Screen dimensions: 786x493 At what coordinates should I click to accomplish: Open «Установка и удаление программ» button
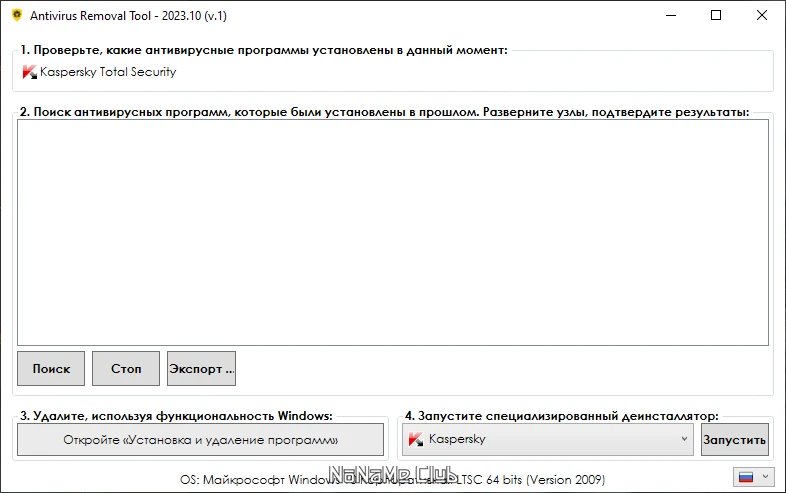(201, 440)
